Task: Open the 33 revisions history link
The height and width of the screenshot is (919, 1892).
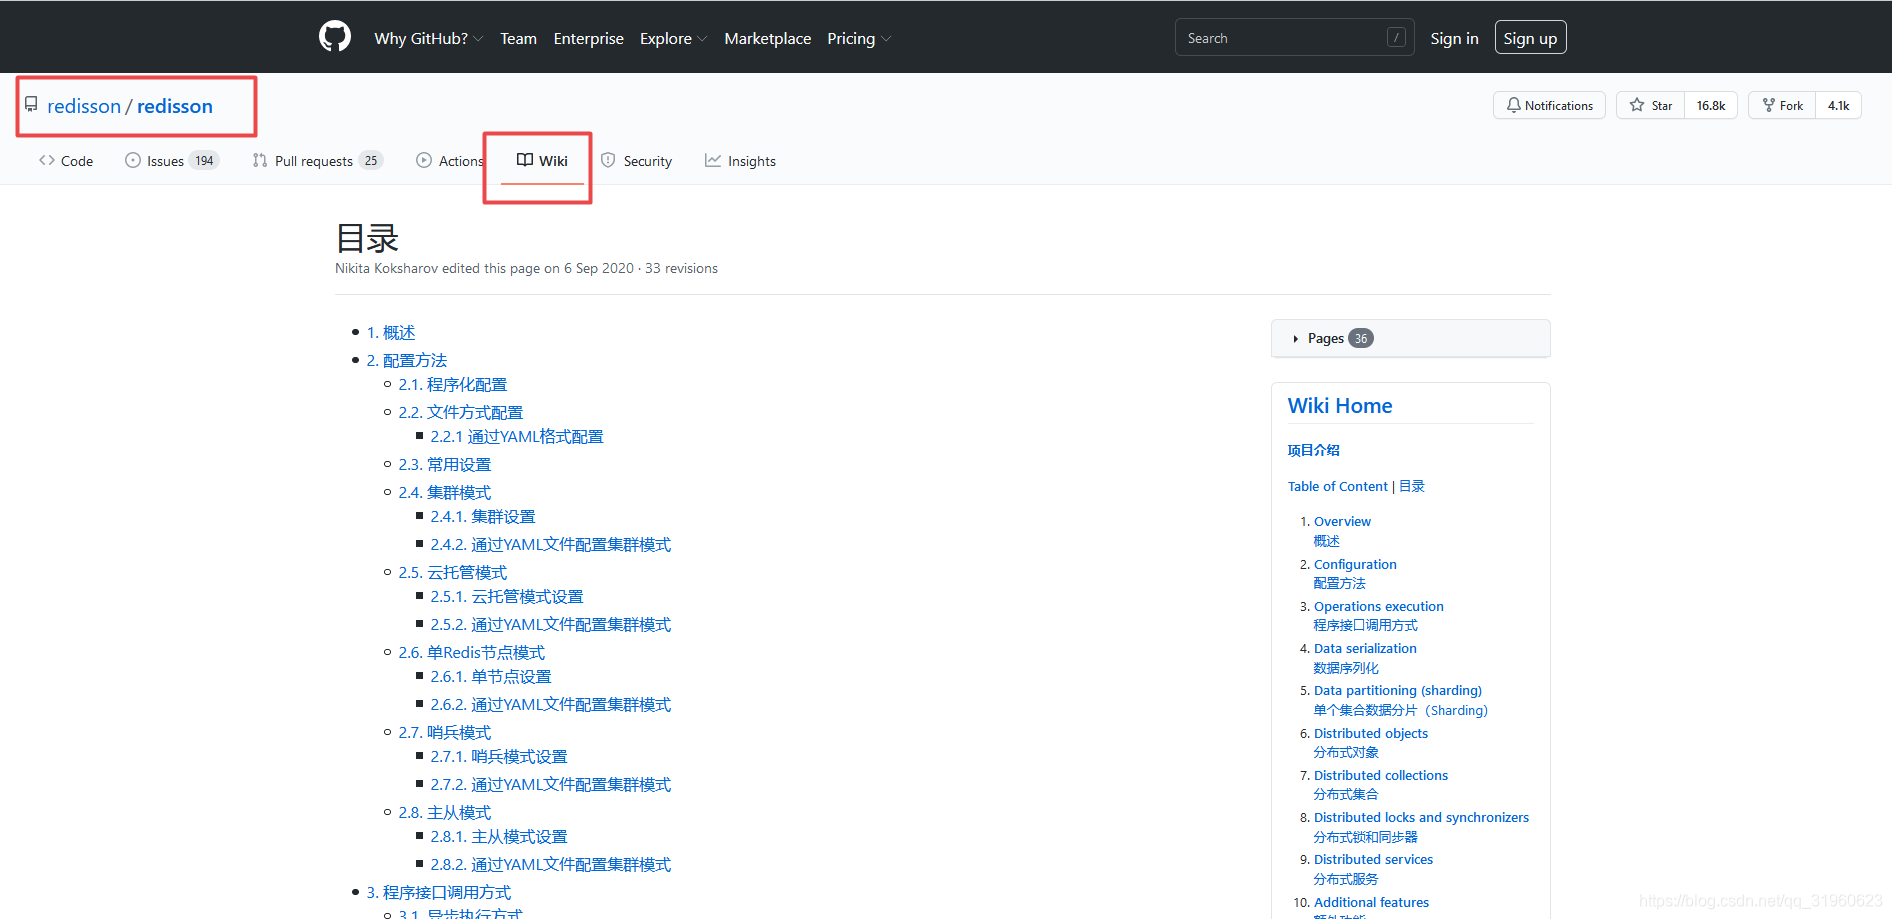Action: point(681,268)
